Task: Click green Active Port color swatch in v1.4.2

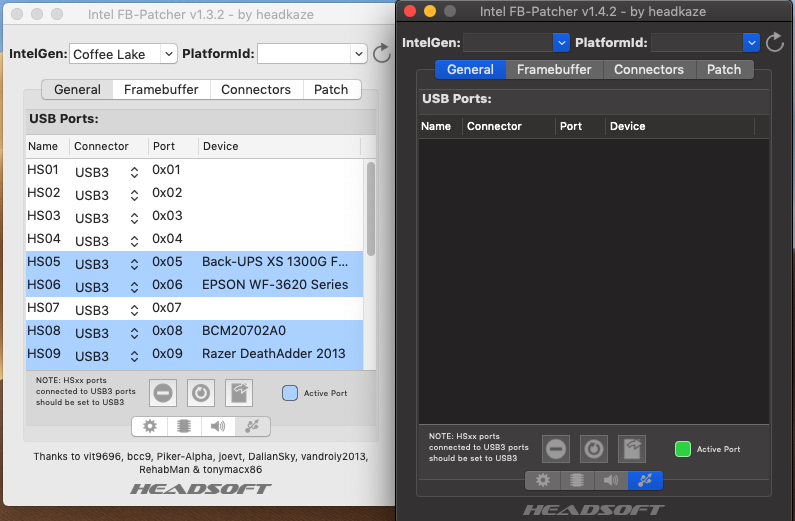Action: click(x=682, y=449)
